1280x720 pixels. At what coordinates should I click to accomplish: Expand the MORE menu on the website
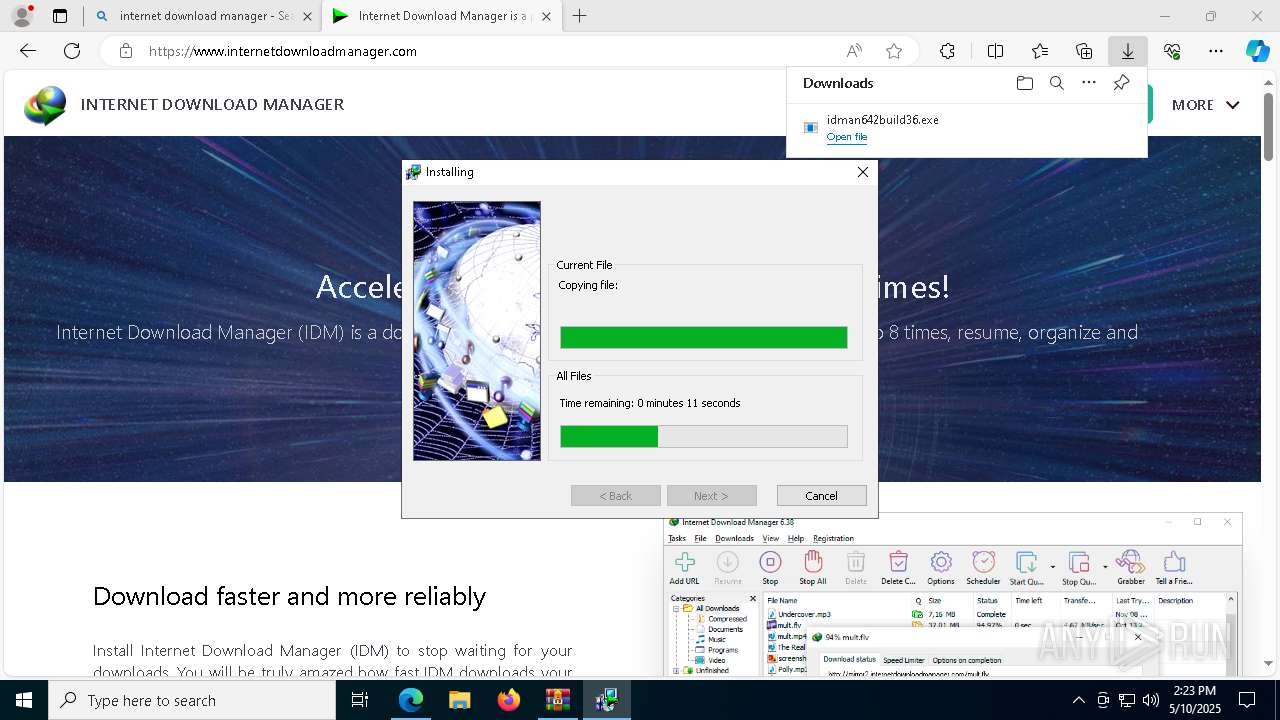[1205, 104]
